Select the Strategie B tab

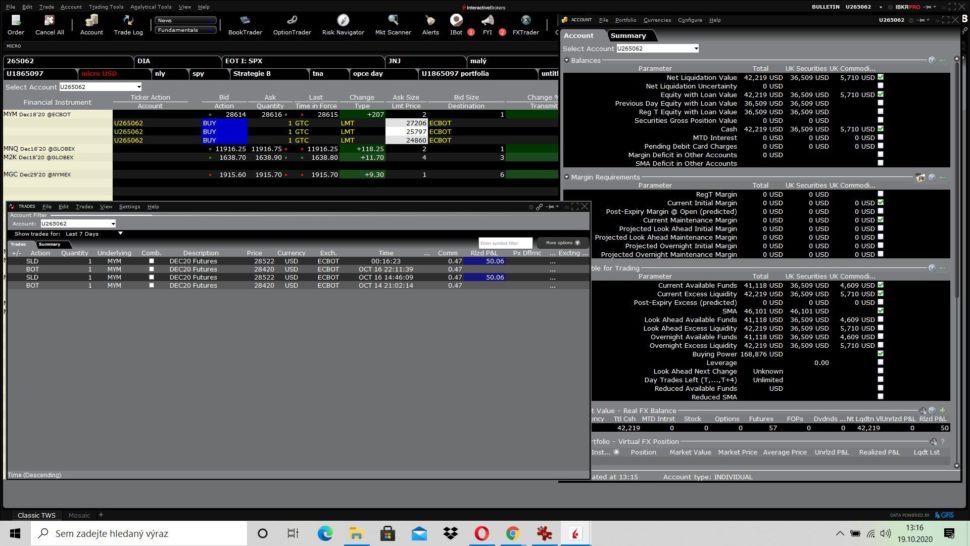268,74
